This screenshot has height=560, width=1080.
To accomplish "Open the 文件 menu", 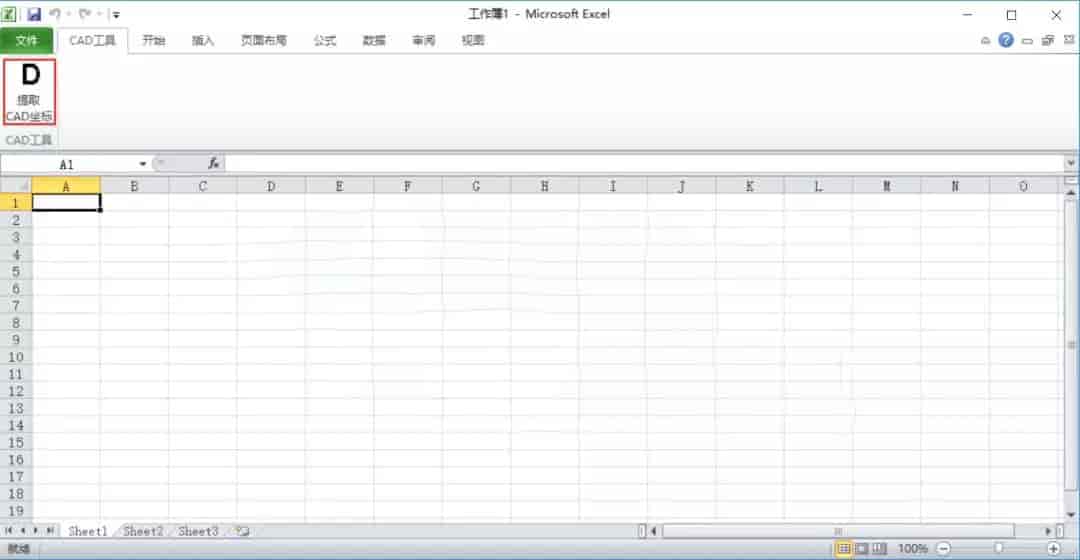I will (27, 41).
